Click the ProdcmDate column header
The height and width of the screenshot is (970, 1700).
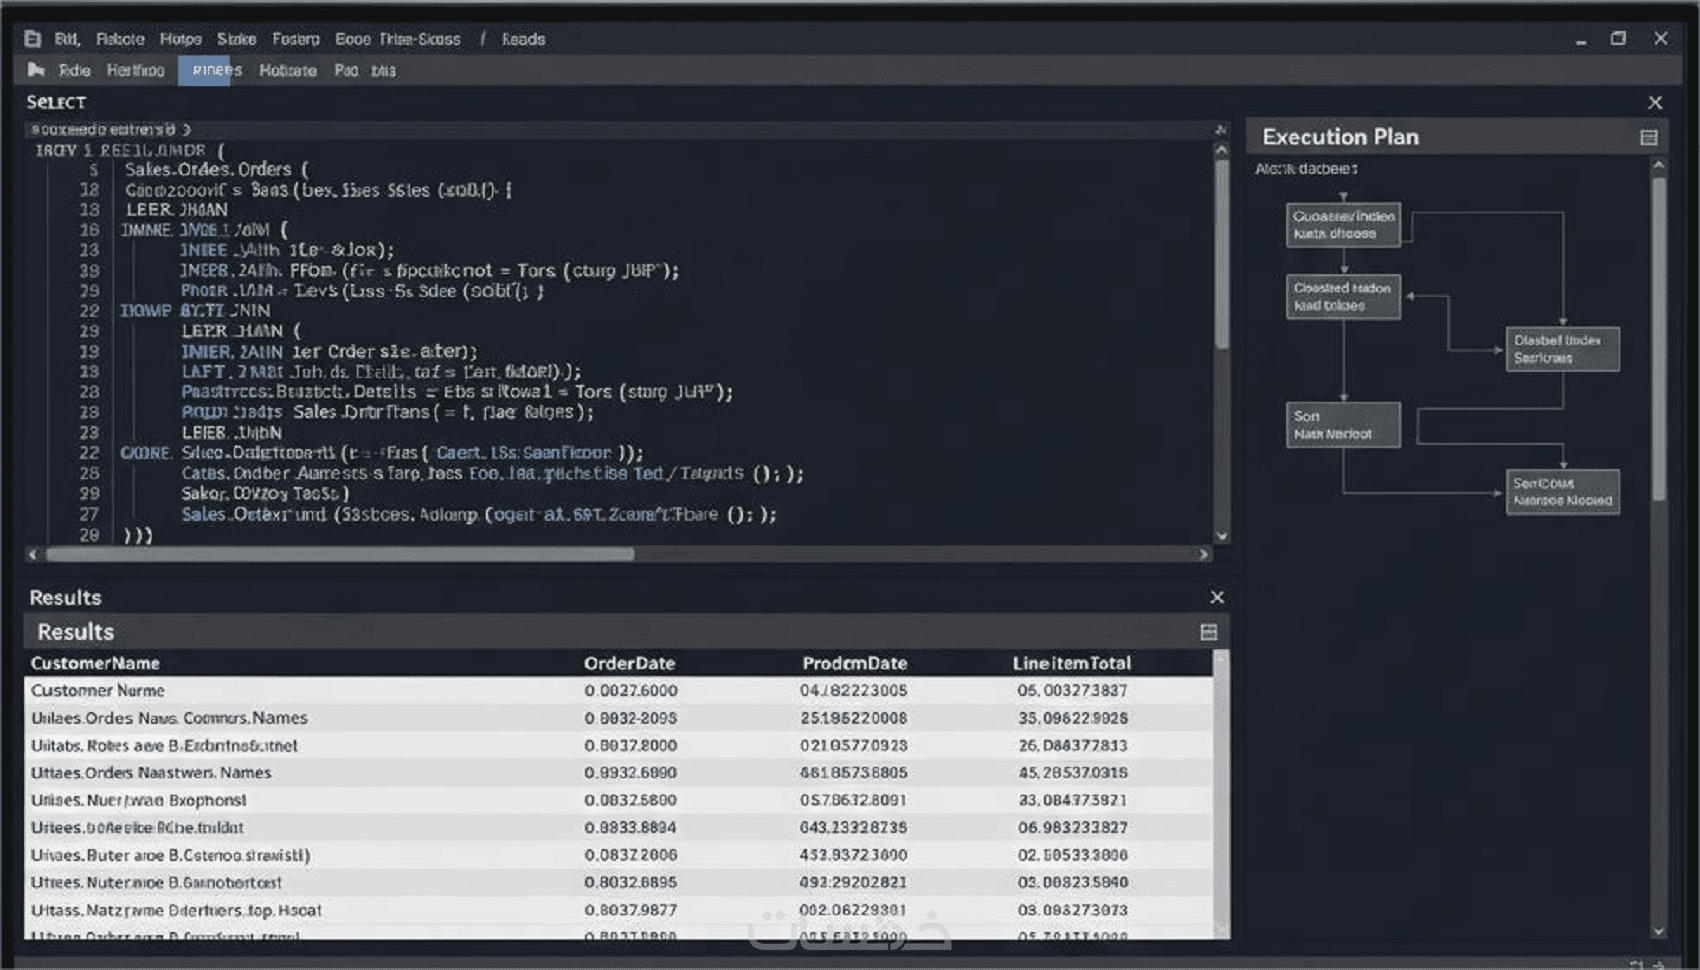pyautogui.click(x=855, y=663)
